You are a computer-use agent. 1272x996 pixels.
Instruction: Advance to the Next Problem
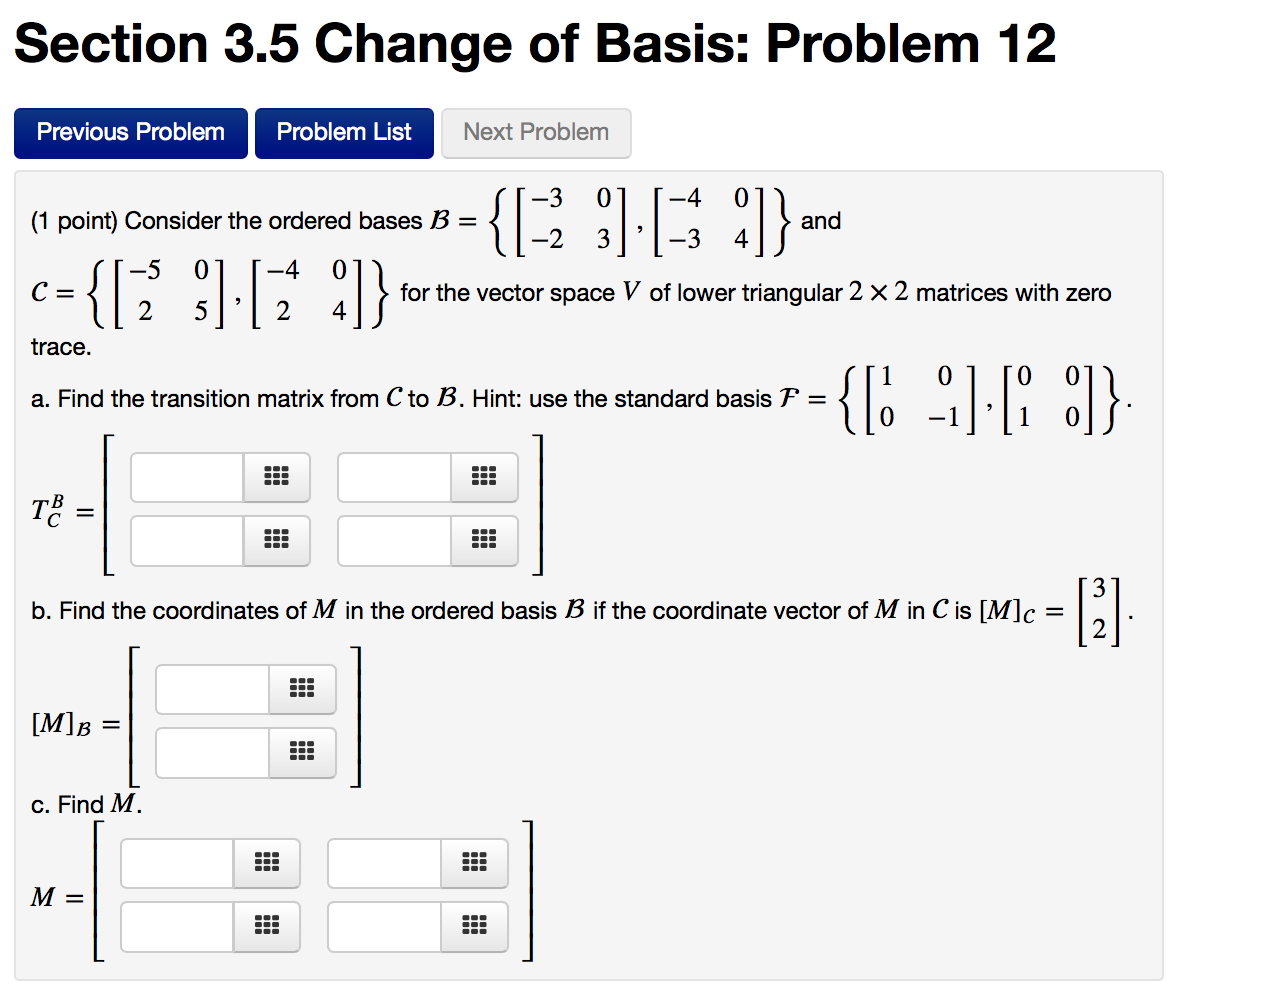click(536, 132)
